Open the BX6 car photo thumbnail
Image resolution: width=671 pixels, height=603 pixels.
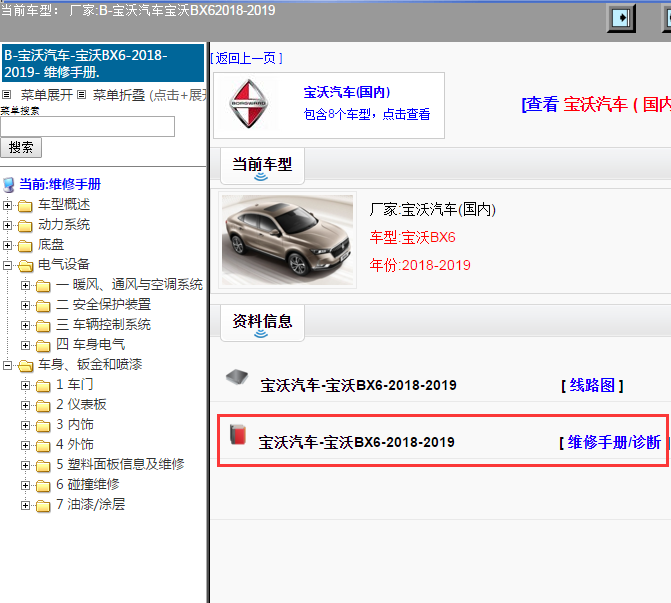pos(288,240)
